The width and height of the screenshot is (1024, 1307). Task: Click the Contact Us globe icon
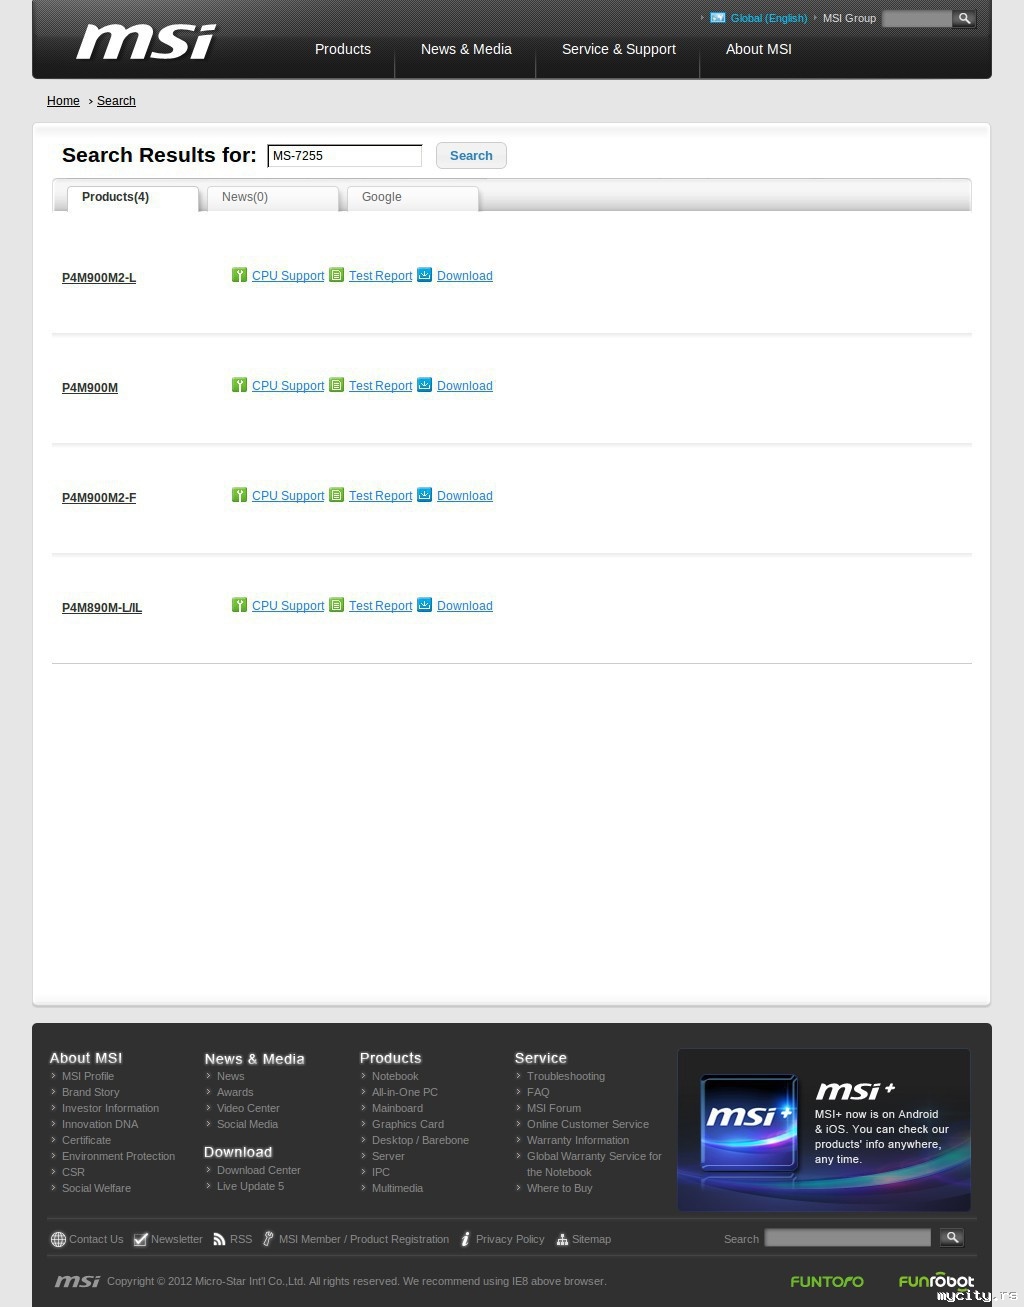pyautogui.click(x=58, y=1240)
